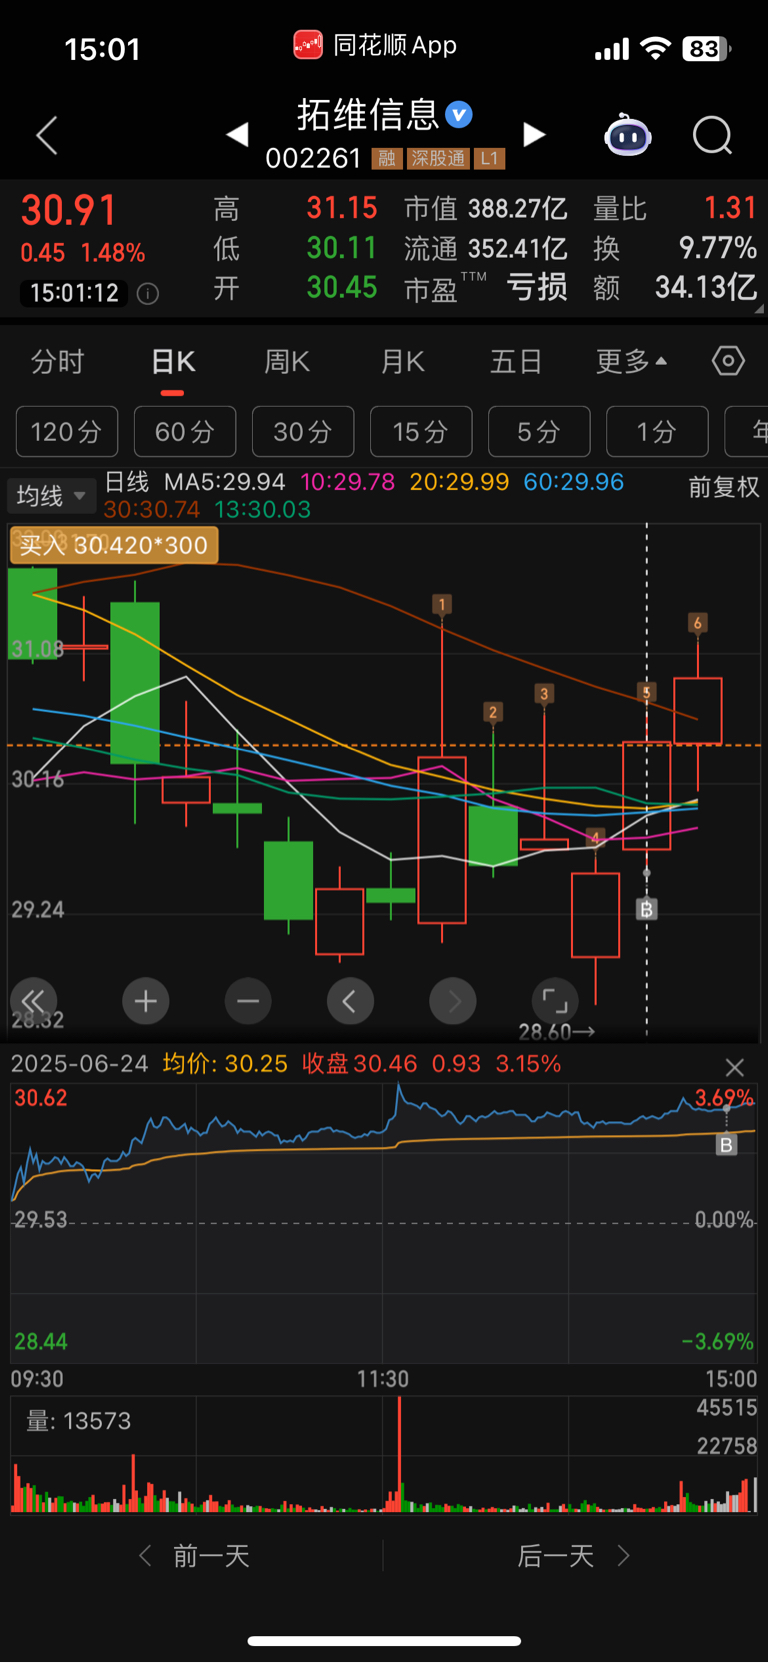Tap the 深股通 tag
This screenshot has height=1663, width=768.
[438, 159]
